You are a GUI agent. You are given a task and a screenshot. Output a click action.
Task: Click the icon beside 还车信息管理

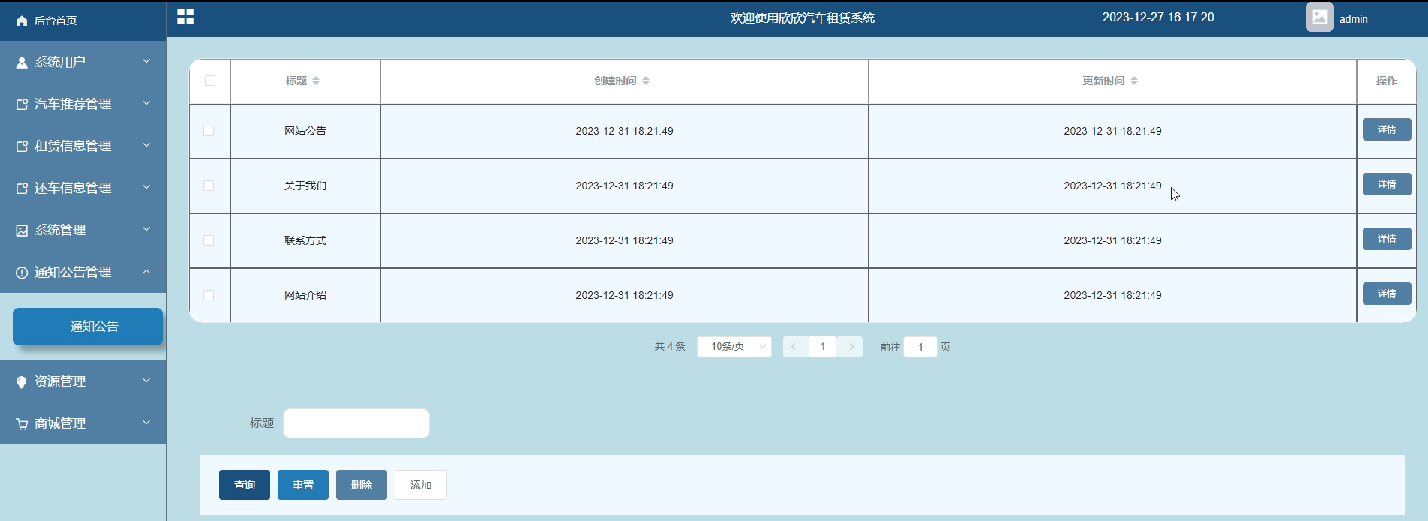pos(22,188)
